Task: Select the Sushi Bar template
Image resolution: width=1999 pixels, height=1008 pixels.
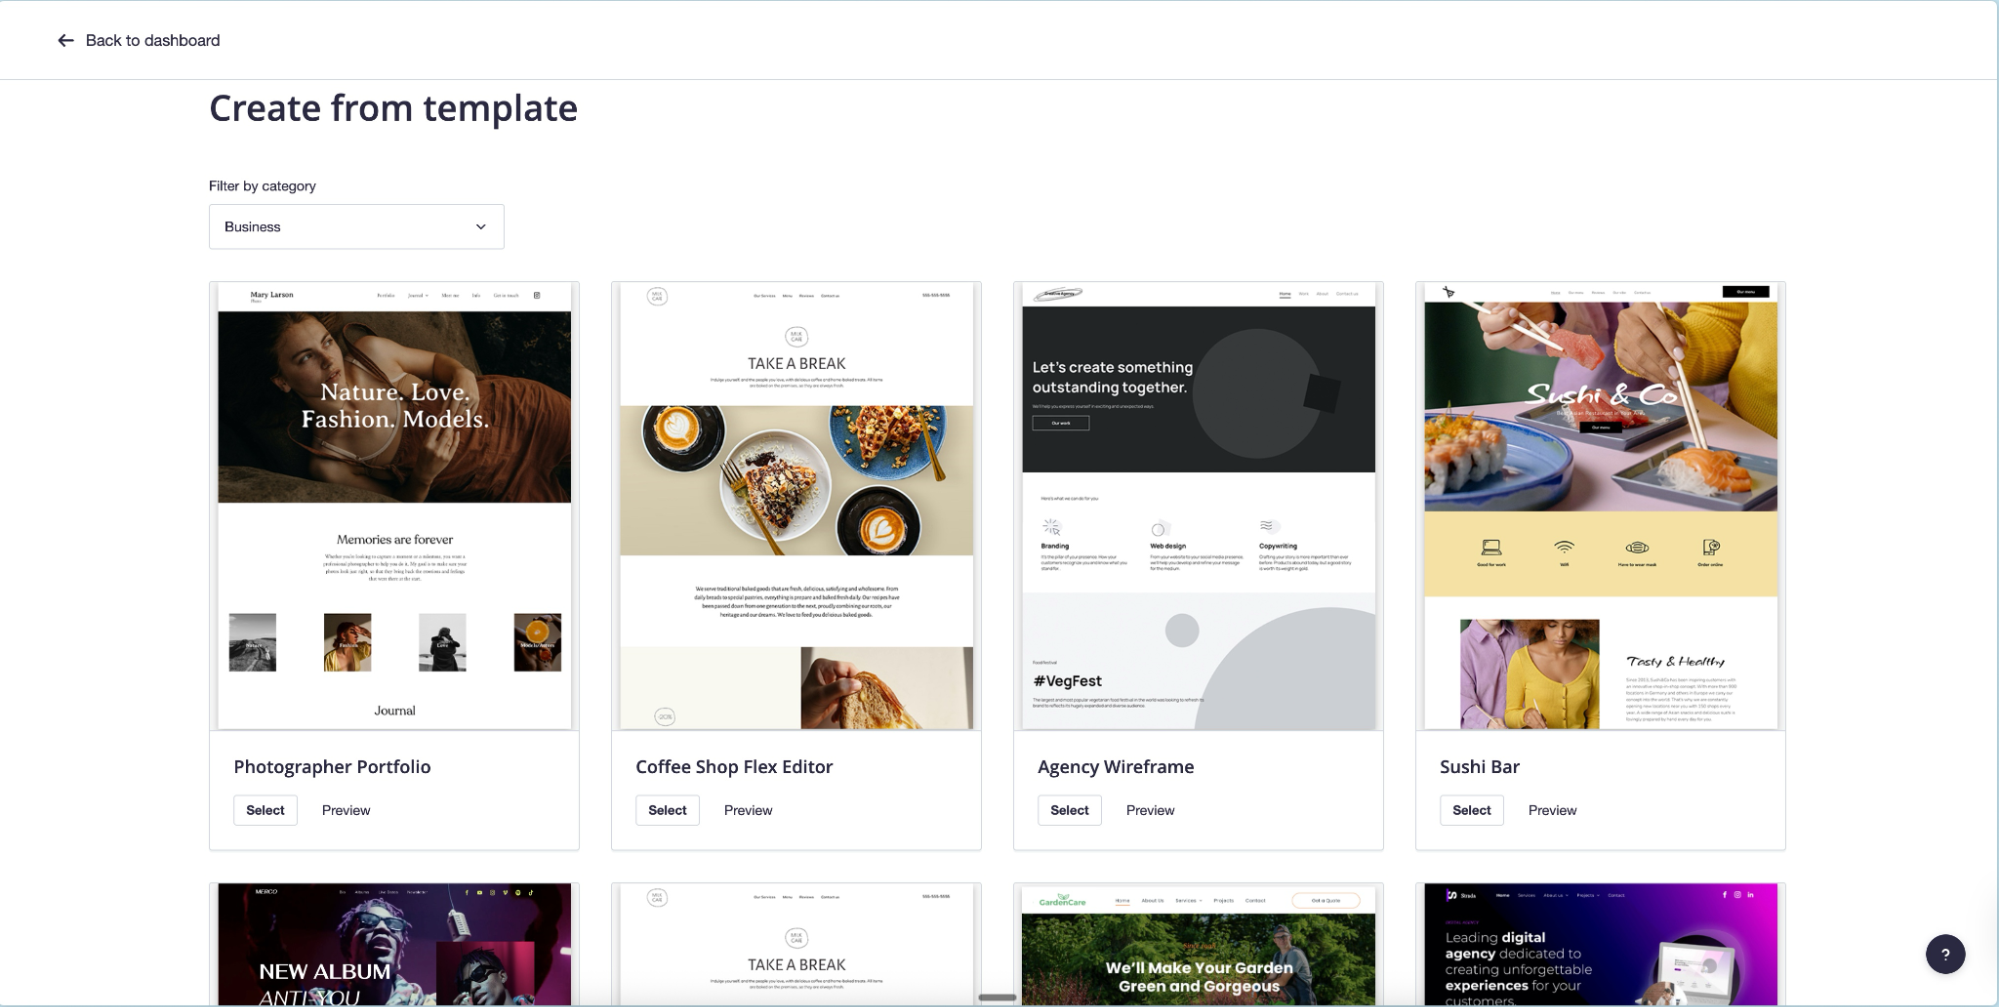Action: [1471, 810]
